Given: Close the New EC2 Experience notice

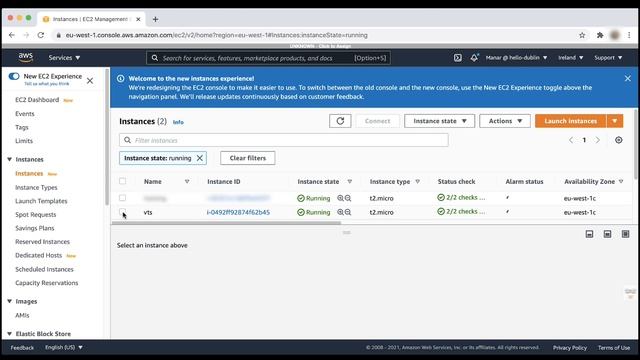Looking at the screenshot, I should point(90,81).
